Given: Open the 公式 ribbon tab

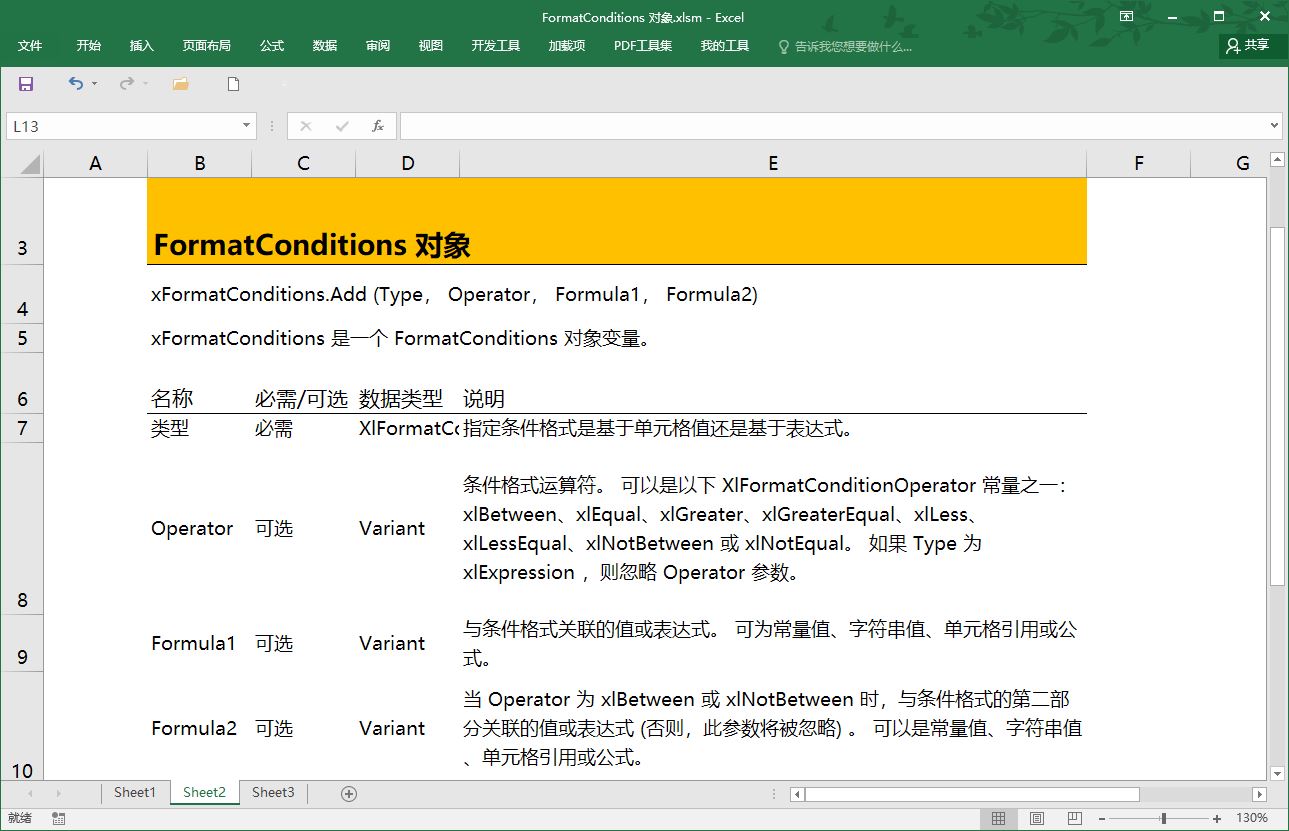Looking at the screenshot, I should click(271, 44).
